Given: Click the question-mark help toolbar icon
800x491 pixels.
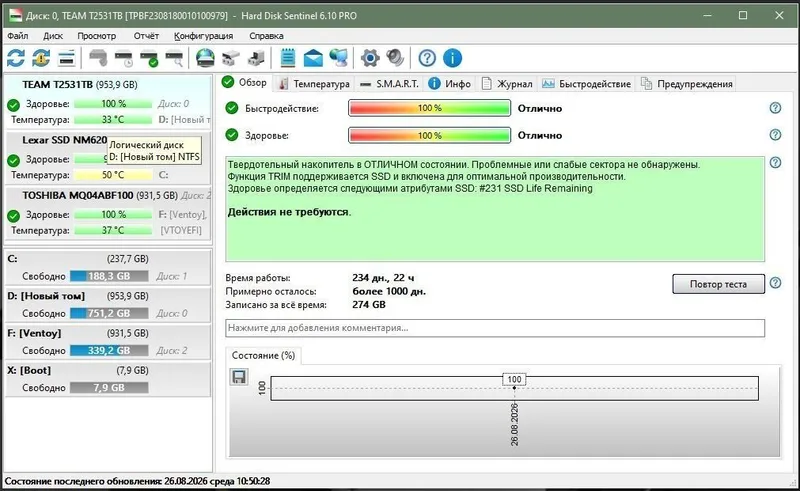Looking at the screenshot, I should click(427, 58).
